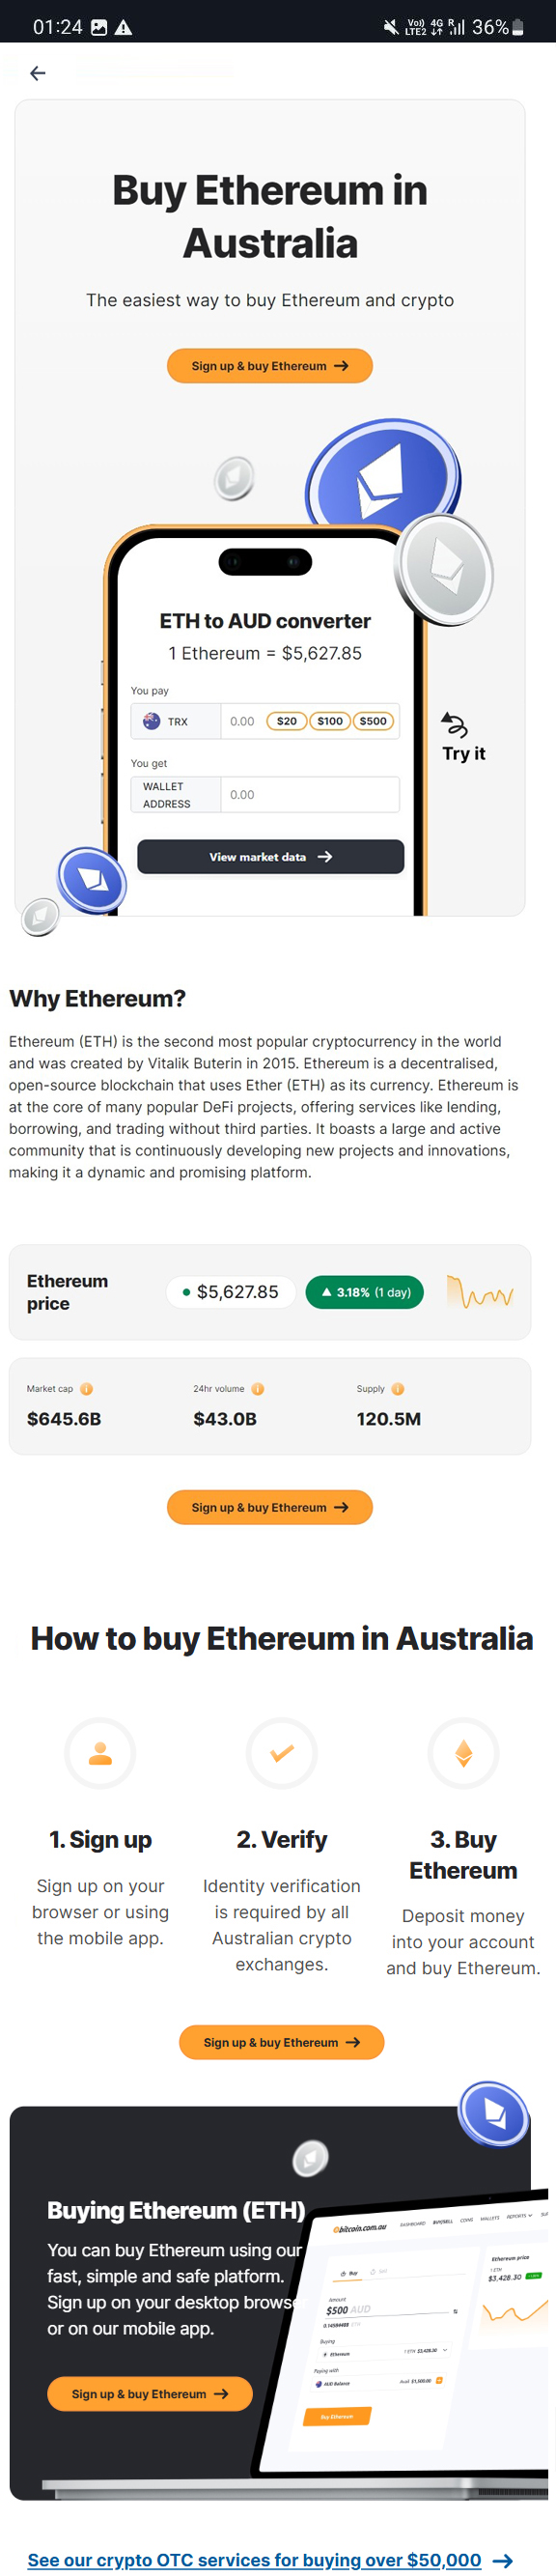Click the 24hr volume info icon
The image size is (556, 2576).
(258, 1388)
